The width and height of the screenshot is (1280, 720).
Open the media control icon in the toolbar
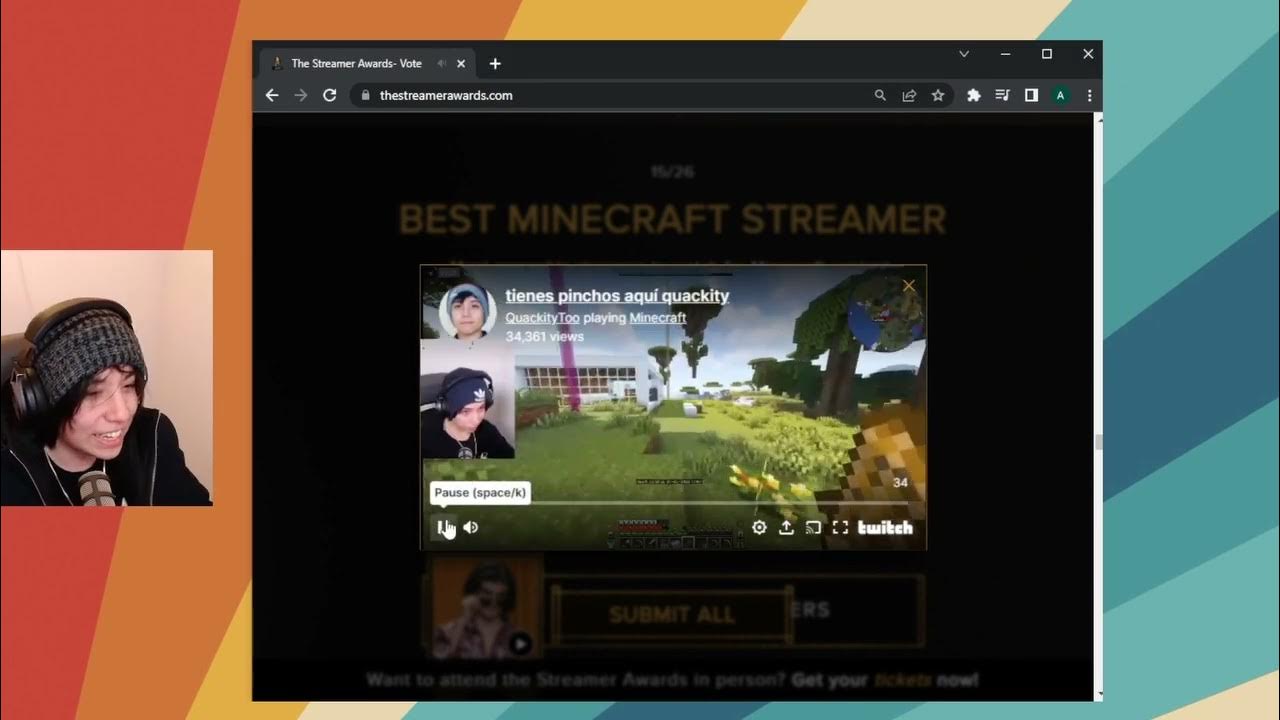(x=1002, y=95)
